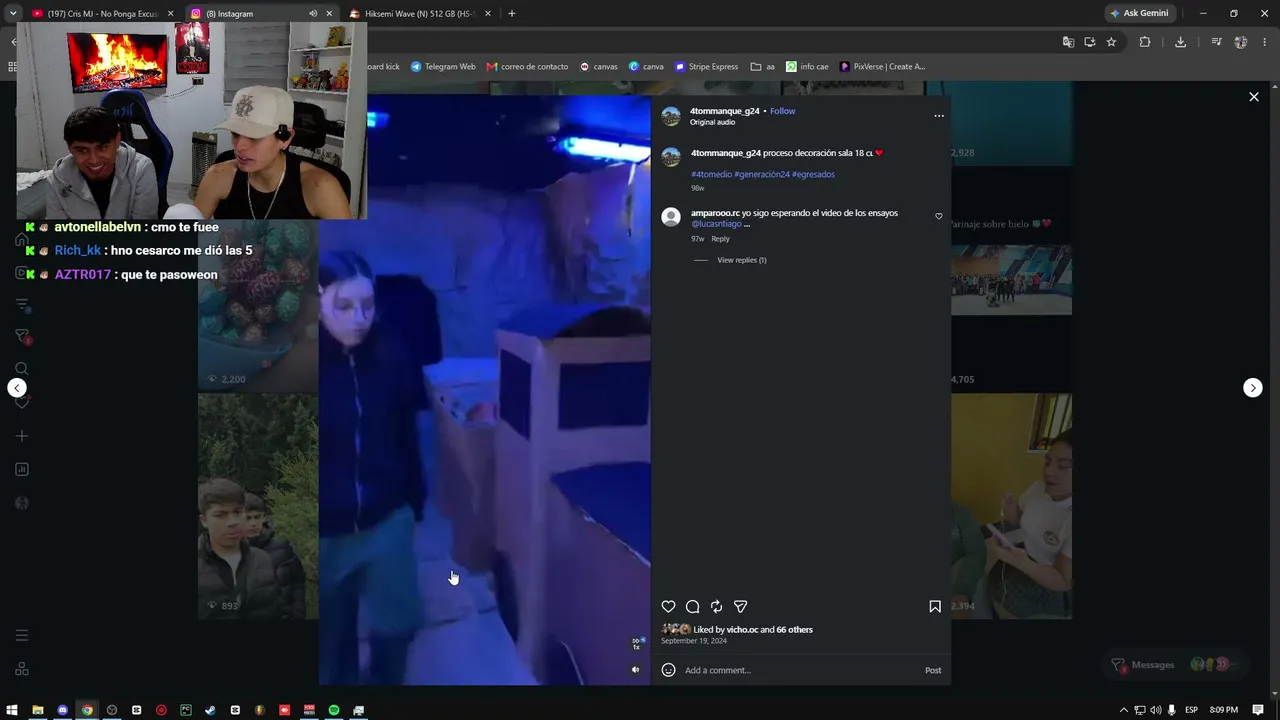
Task: Click the Post comment button
Action: point(933,670)
